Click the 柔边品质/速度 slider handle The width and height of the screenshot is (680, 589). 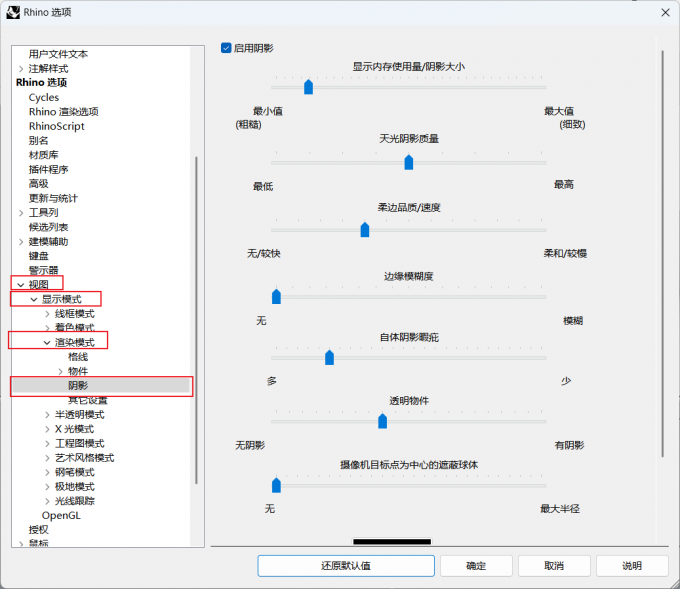[365, 230]
